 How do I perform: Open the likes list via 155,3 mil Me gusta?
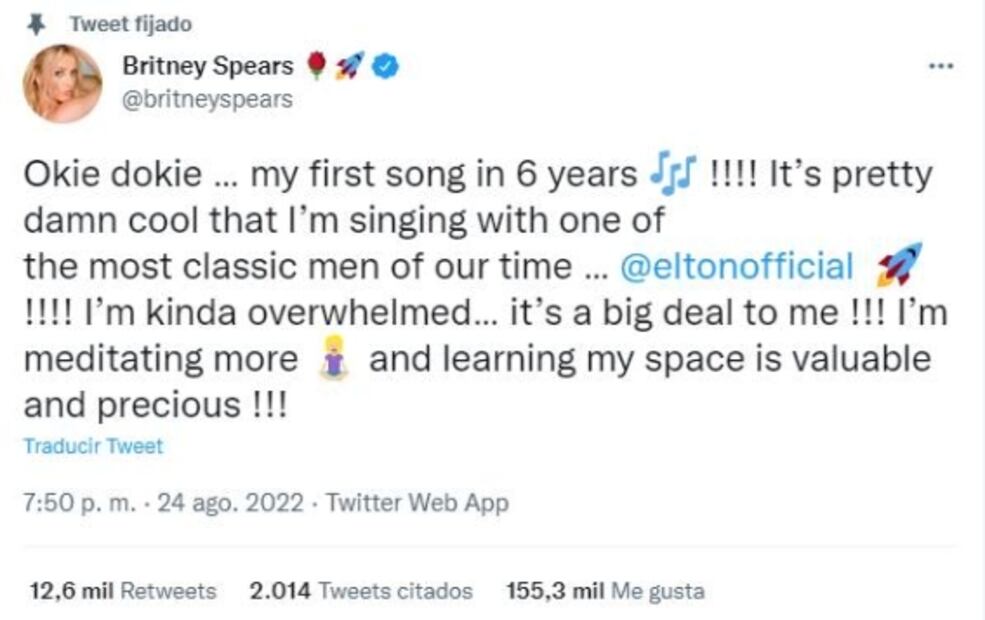pyautogui.click(x=606, y=589)
